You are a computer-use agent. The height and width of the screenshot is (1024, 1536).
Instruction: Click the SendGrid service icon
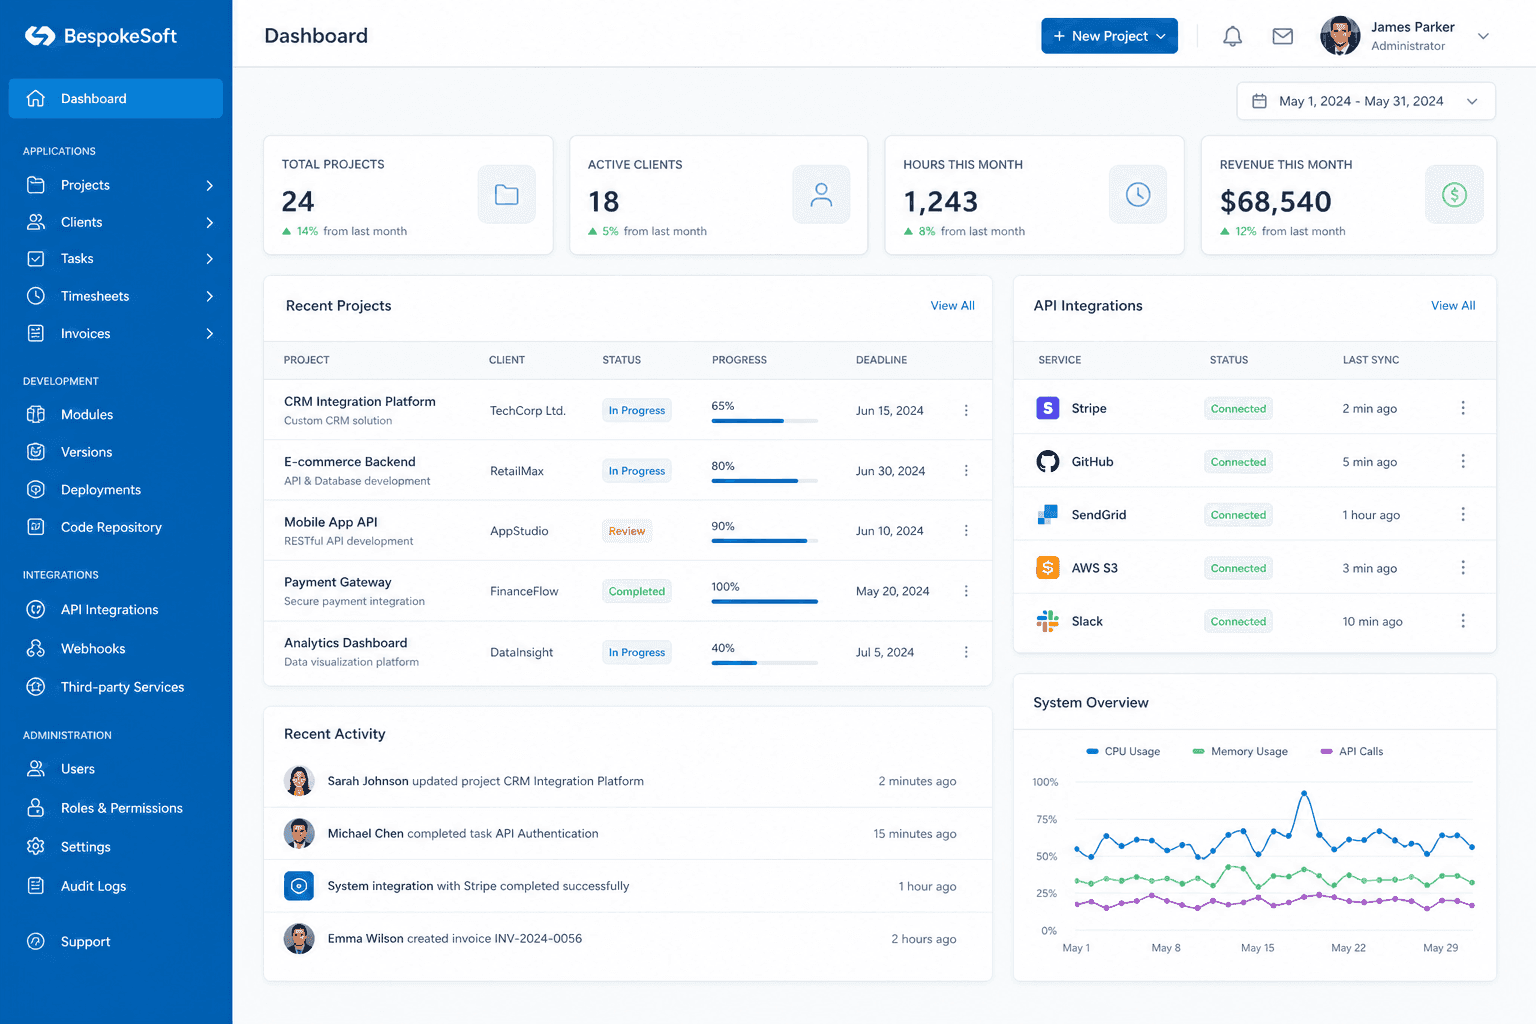1047,515
